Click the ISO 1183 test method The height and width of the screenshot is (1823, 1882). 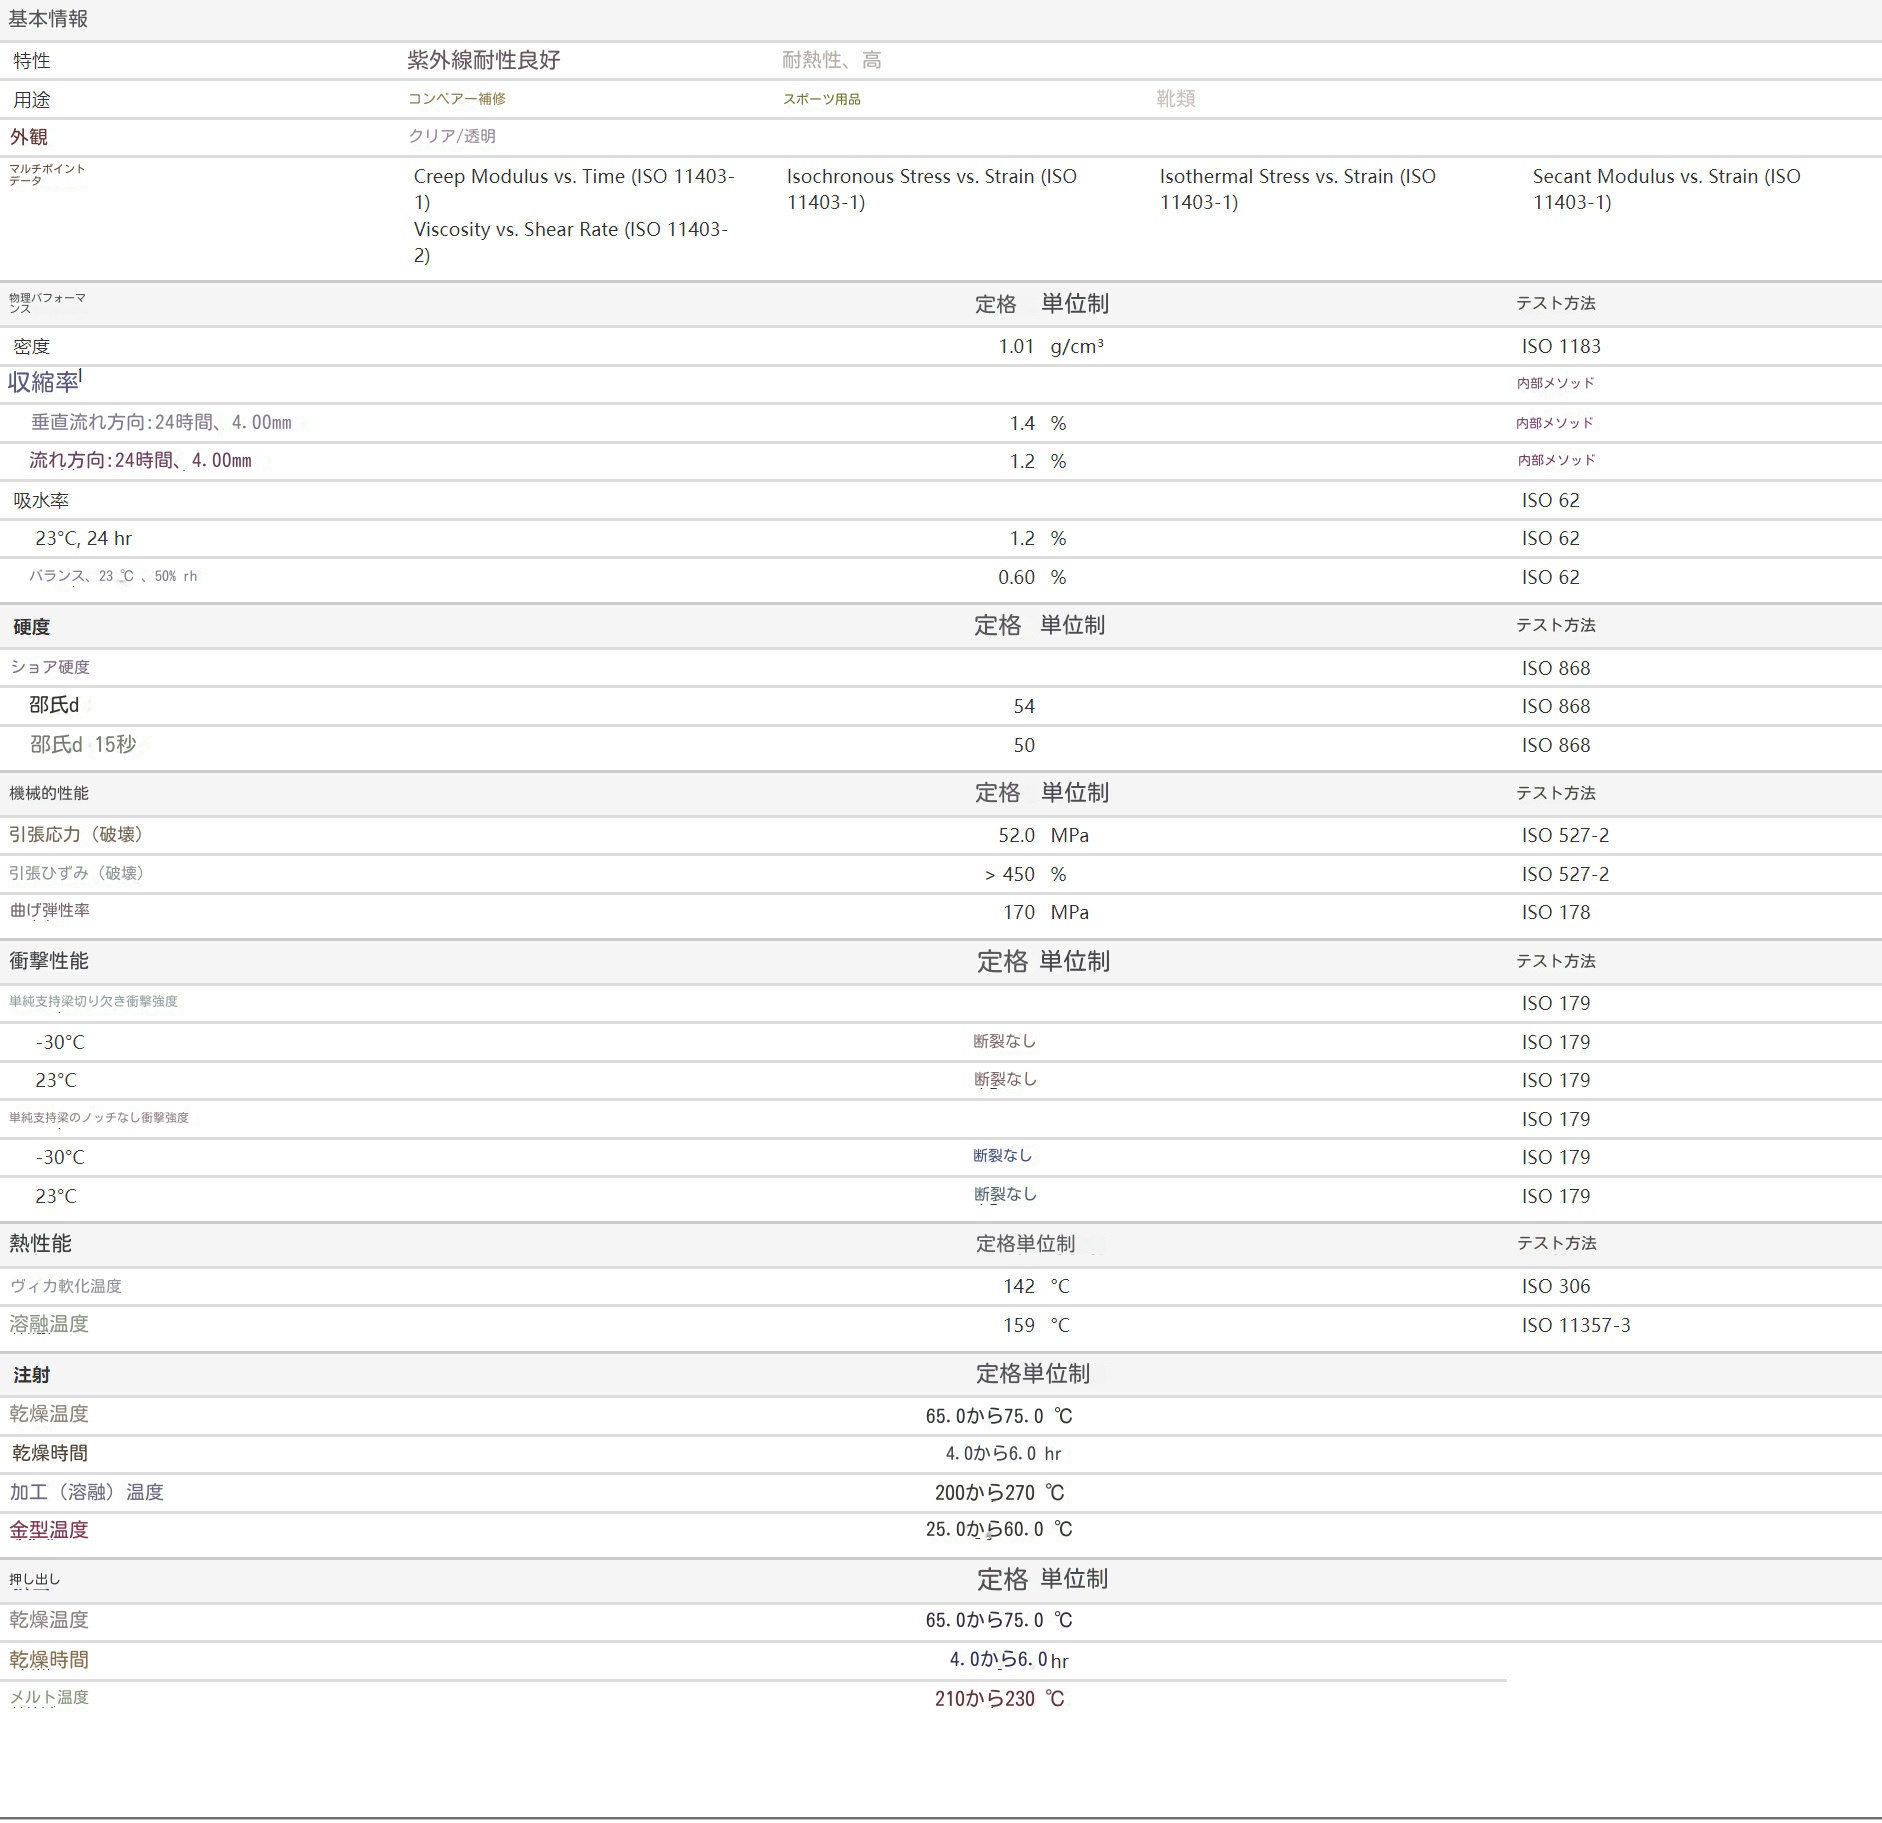click(1560, 346)
